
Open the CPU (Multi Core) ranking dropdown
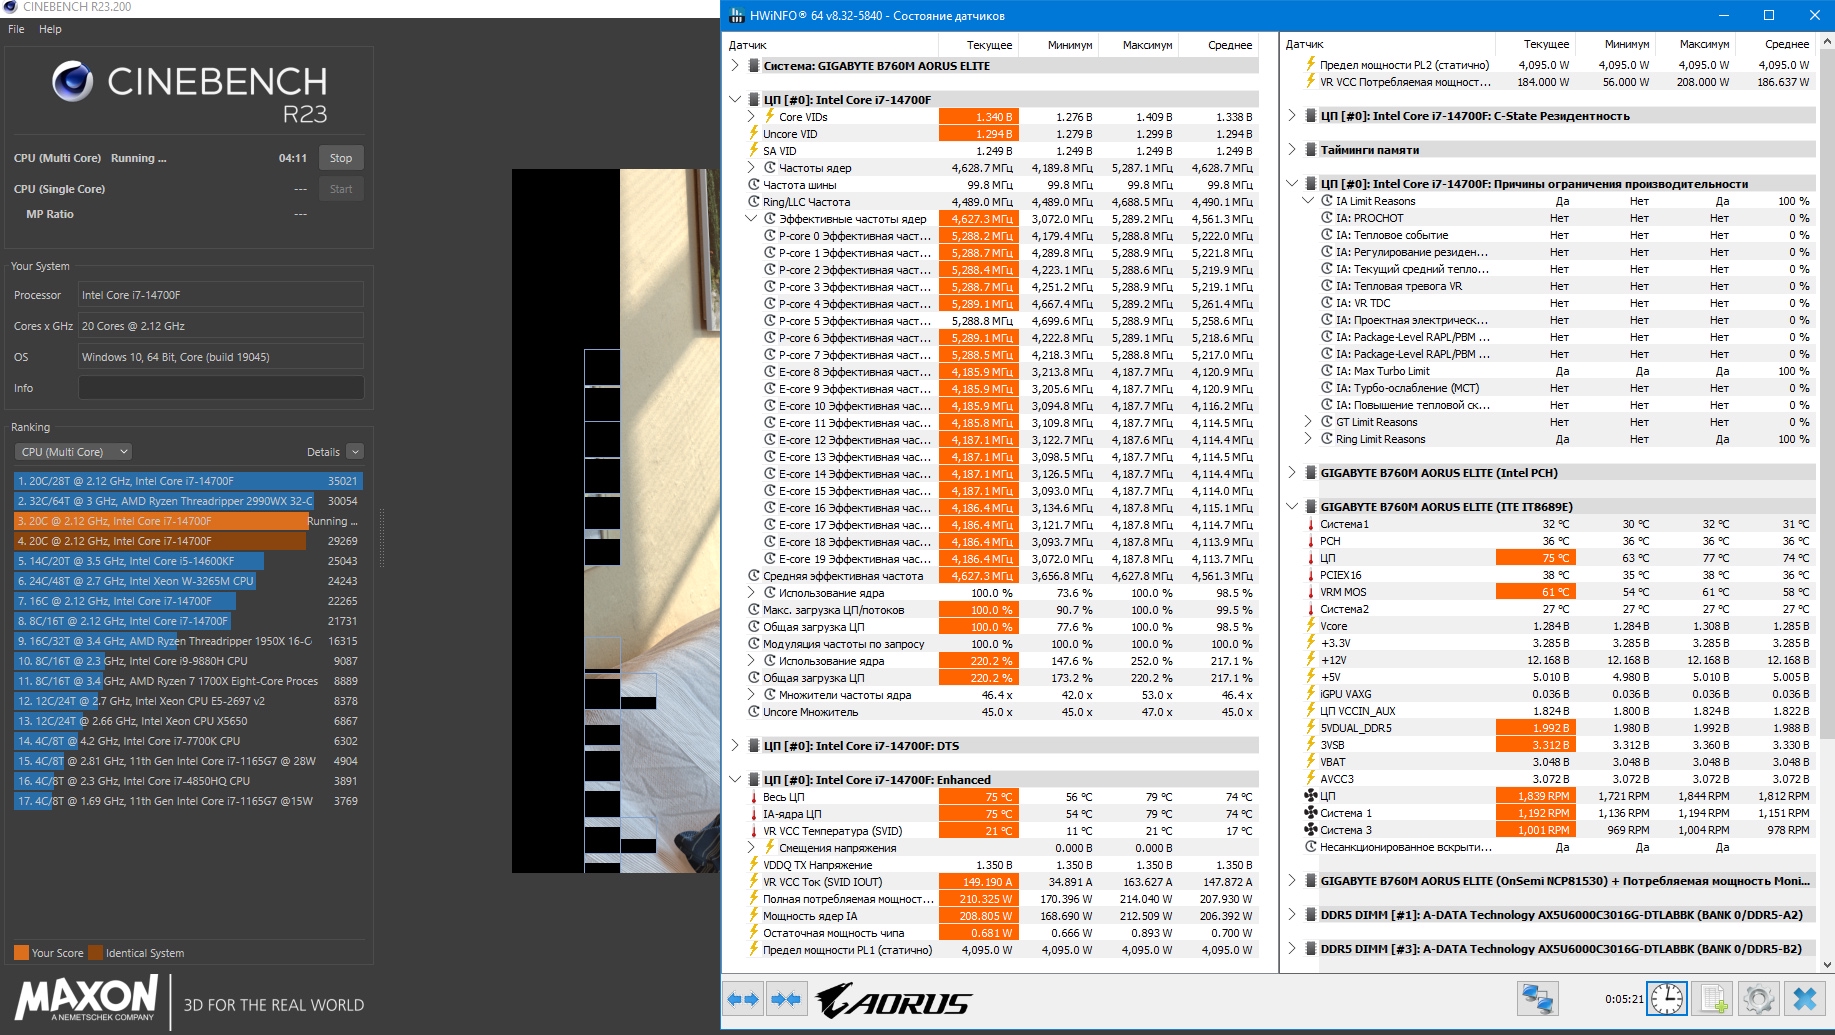pyautogui.click(x=74, y=452)
